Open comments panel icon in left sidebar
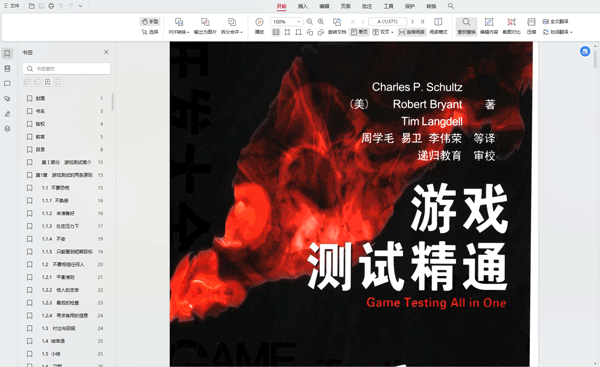Screen dimensions: 600x367 (7, 83)
